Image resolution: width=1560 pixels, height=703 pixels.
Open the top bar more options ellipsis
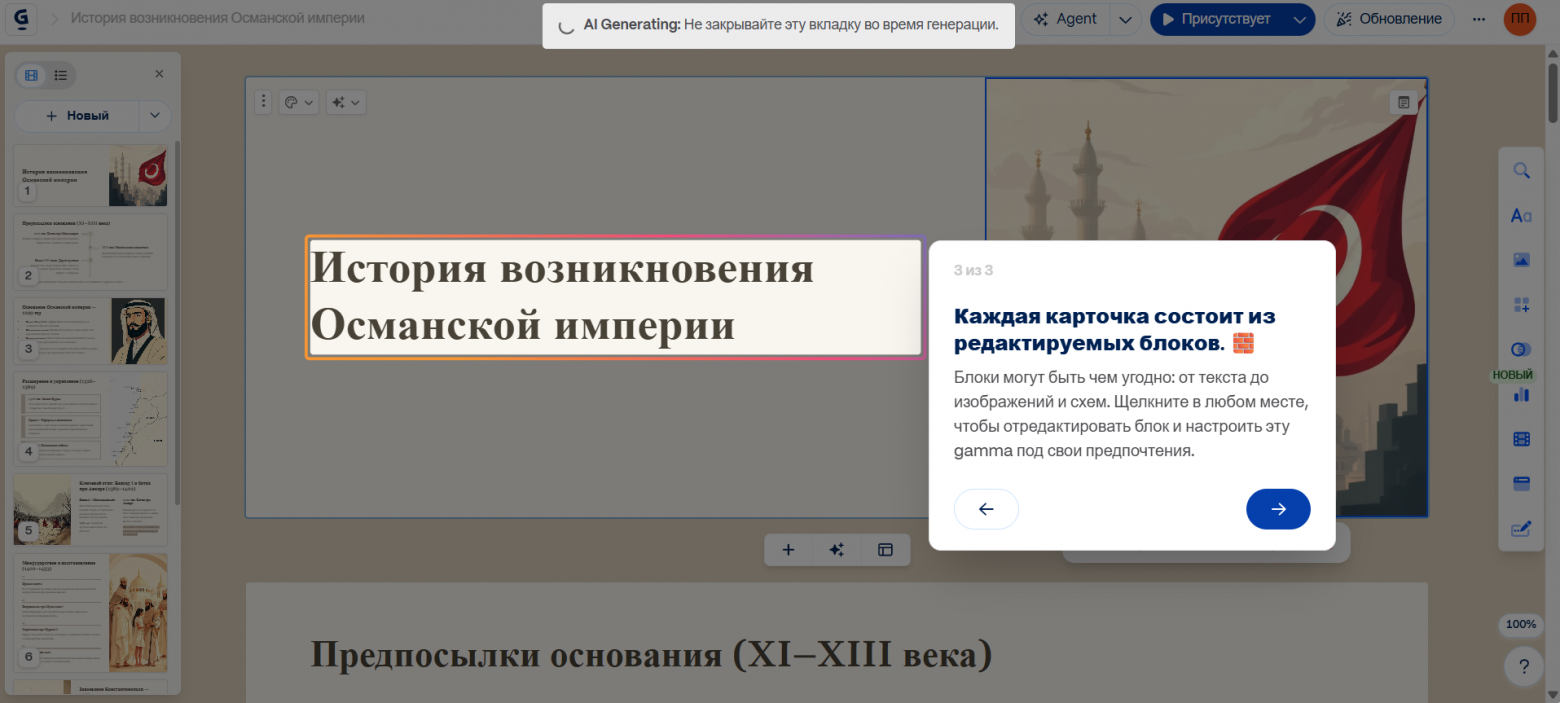pyautogui.click(x=1479, y=19)
